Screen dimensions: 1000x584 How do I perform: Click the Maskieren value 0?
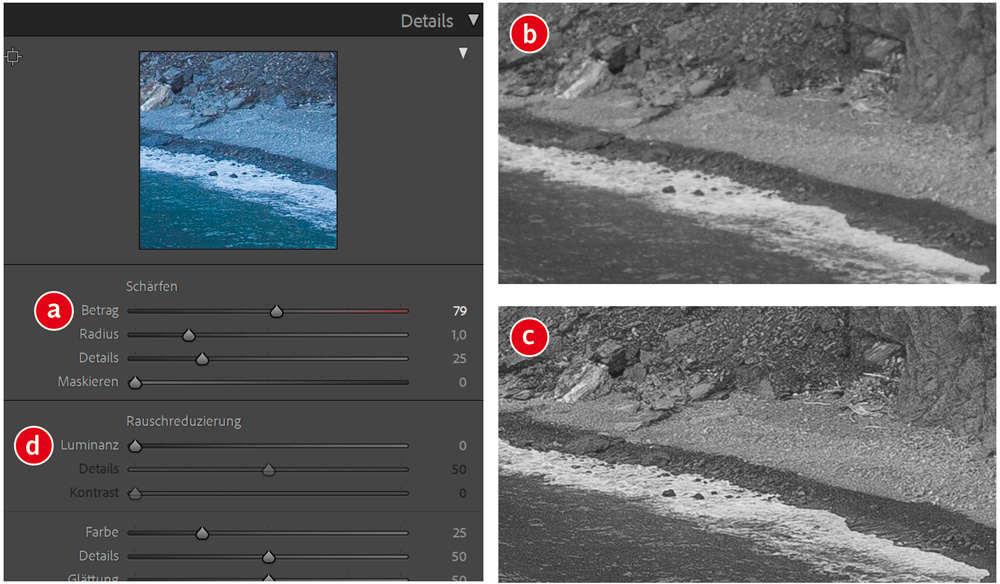(463, 382)
